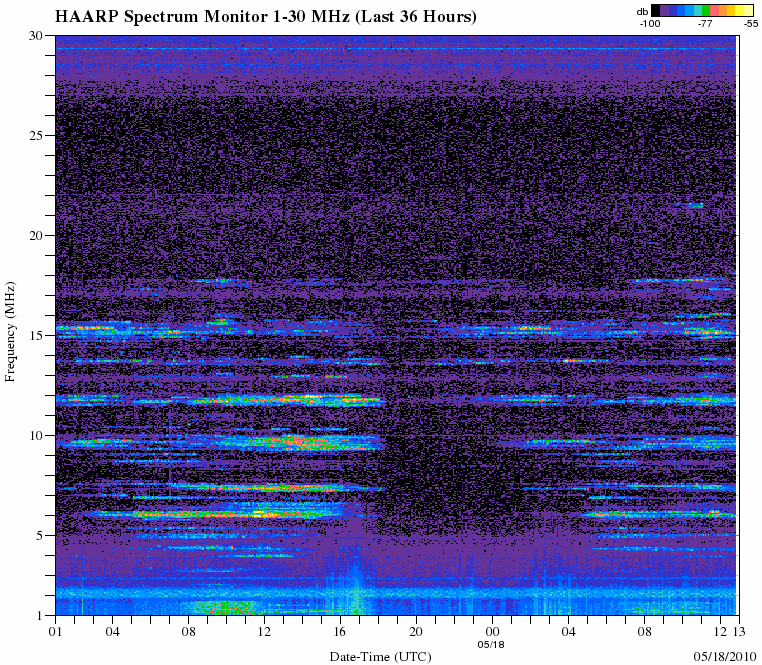Viewport: 762px width, 665px height.
Task: Click the bright vertical burst near 17 UTC at 1 MHz
Action: [x=357, y=591]
